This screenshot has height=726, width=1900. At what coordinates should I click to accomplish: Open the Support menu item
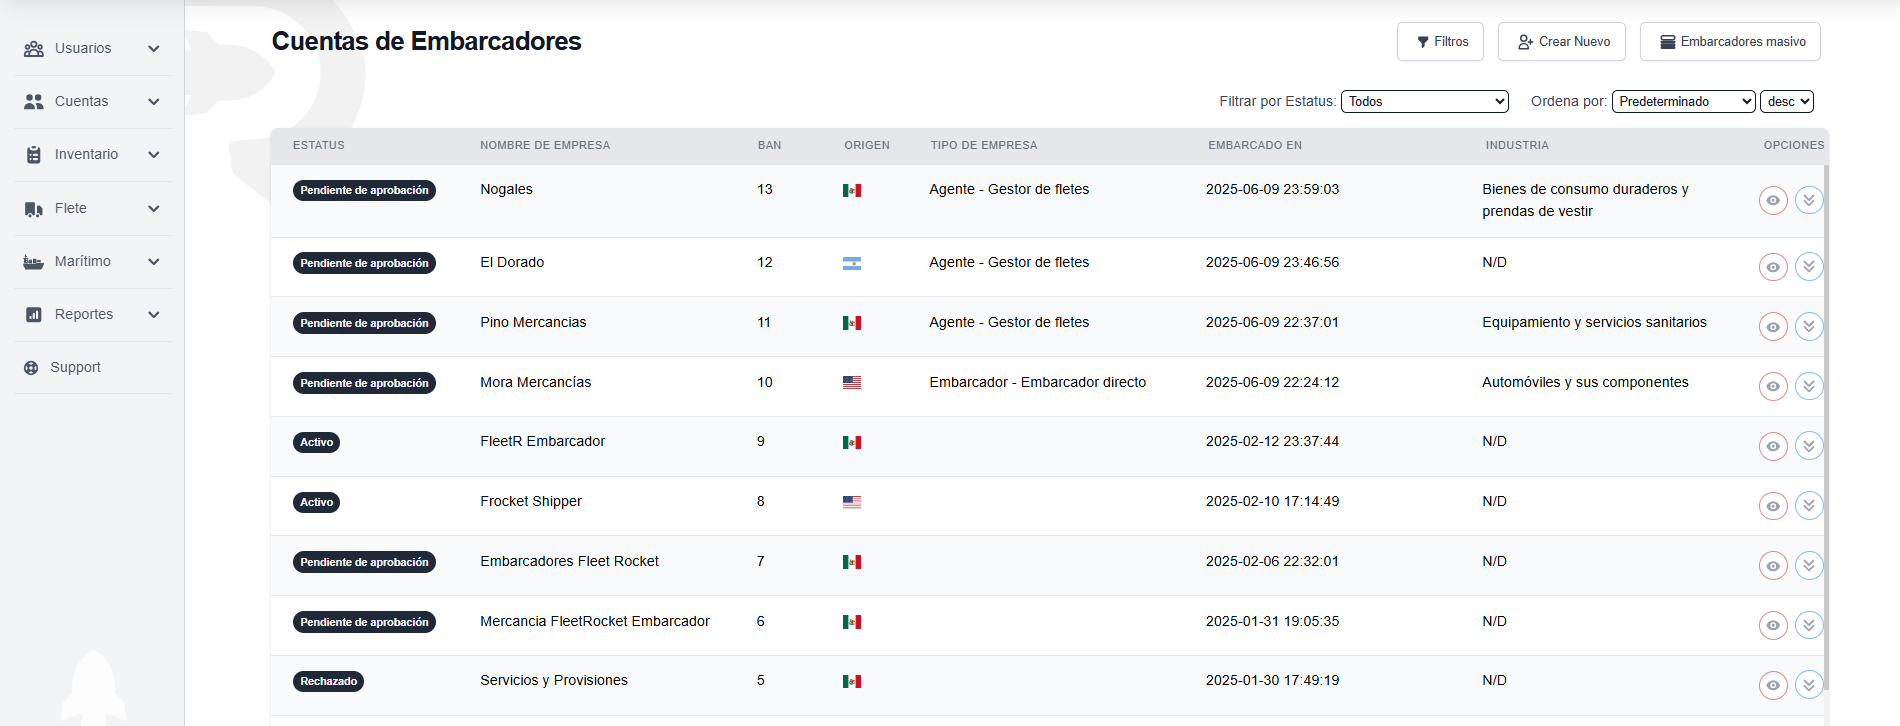(76, 368)
